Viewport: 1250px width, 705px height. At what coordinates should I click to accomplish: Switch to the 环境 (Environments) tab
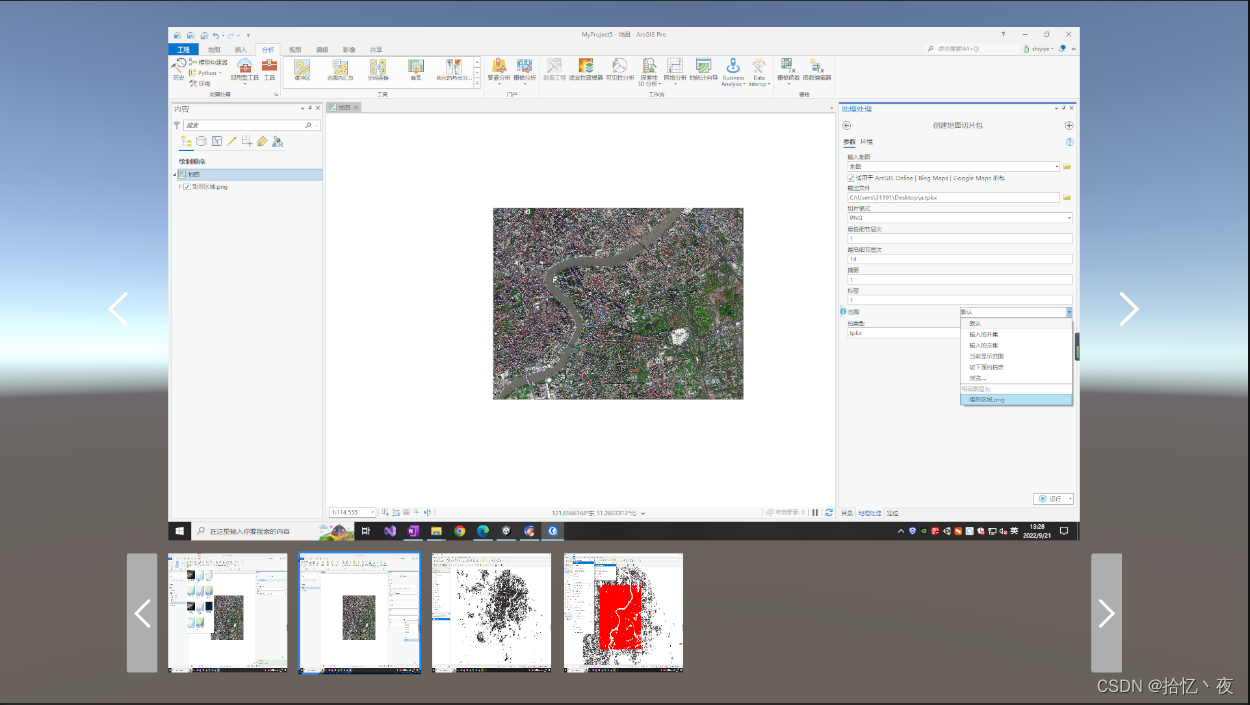click(x=866, y=142)
